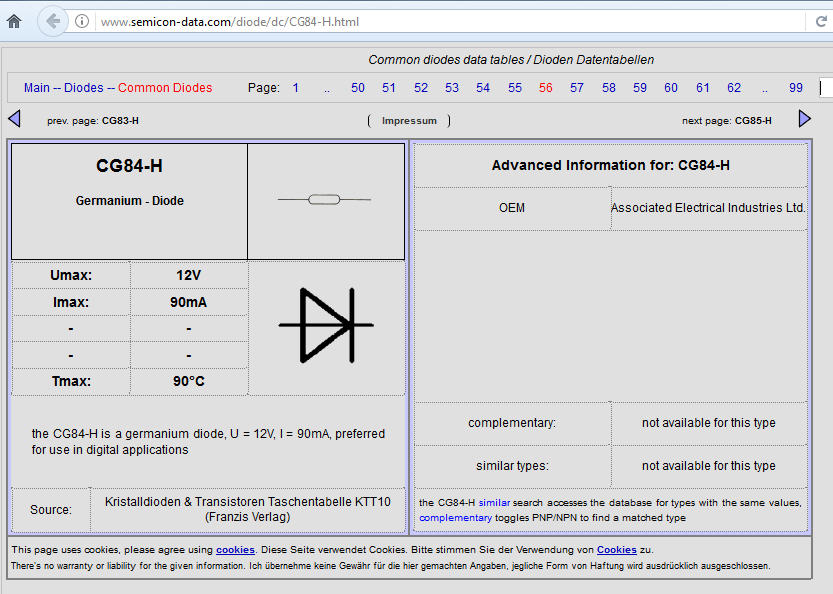Open the next page CG85-H link

coord(753,121)
